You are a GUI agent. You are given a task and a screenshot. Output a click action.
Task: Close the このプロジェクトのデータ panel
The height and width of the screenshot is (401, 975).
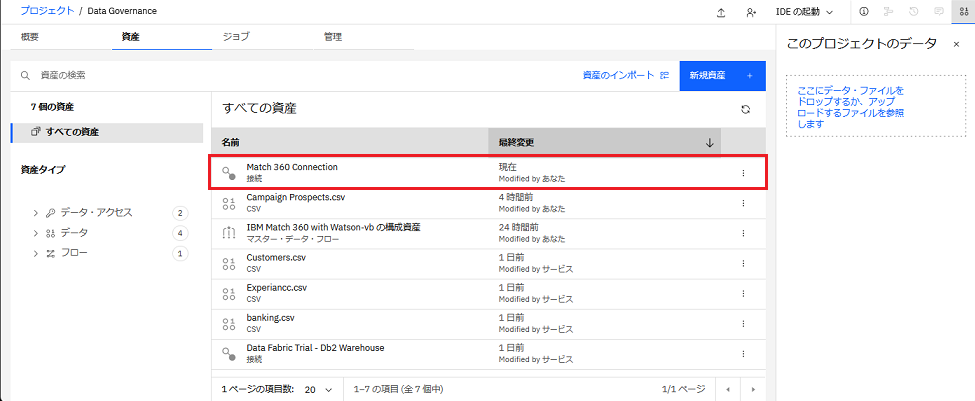956,44
